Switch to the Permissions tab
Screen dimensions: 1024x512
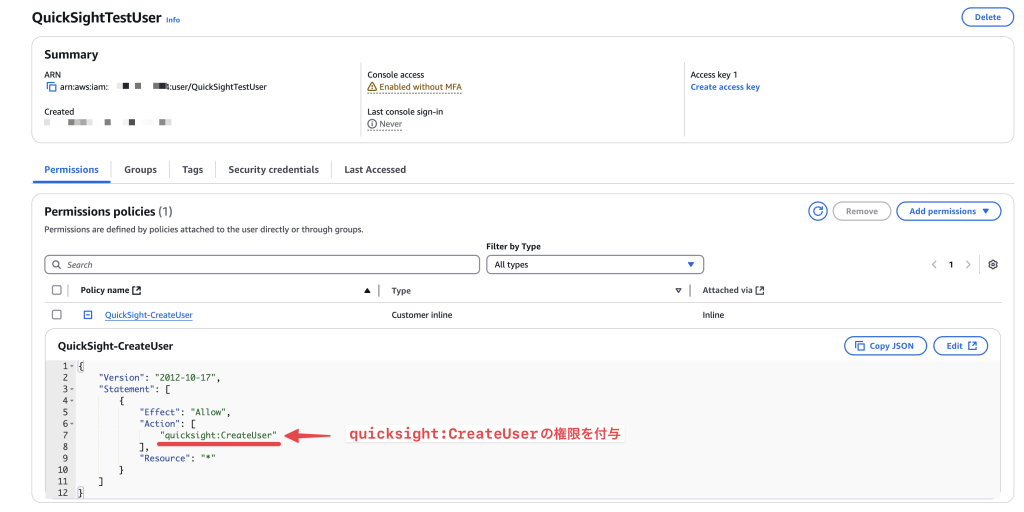[72, 170]
